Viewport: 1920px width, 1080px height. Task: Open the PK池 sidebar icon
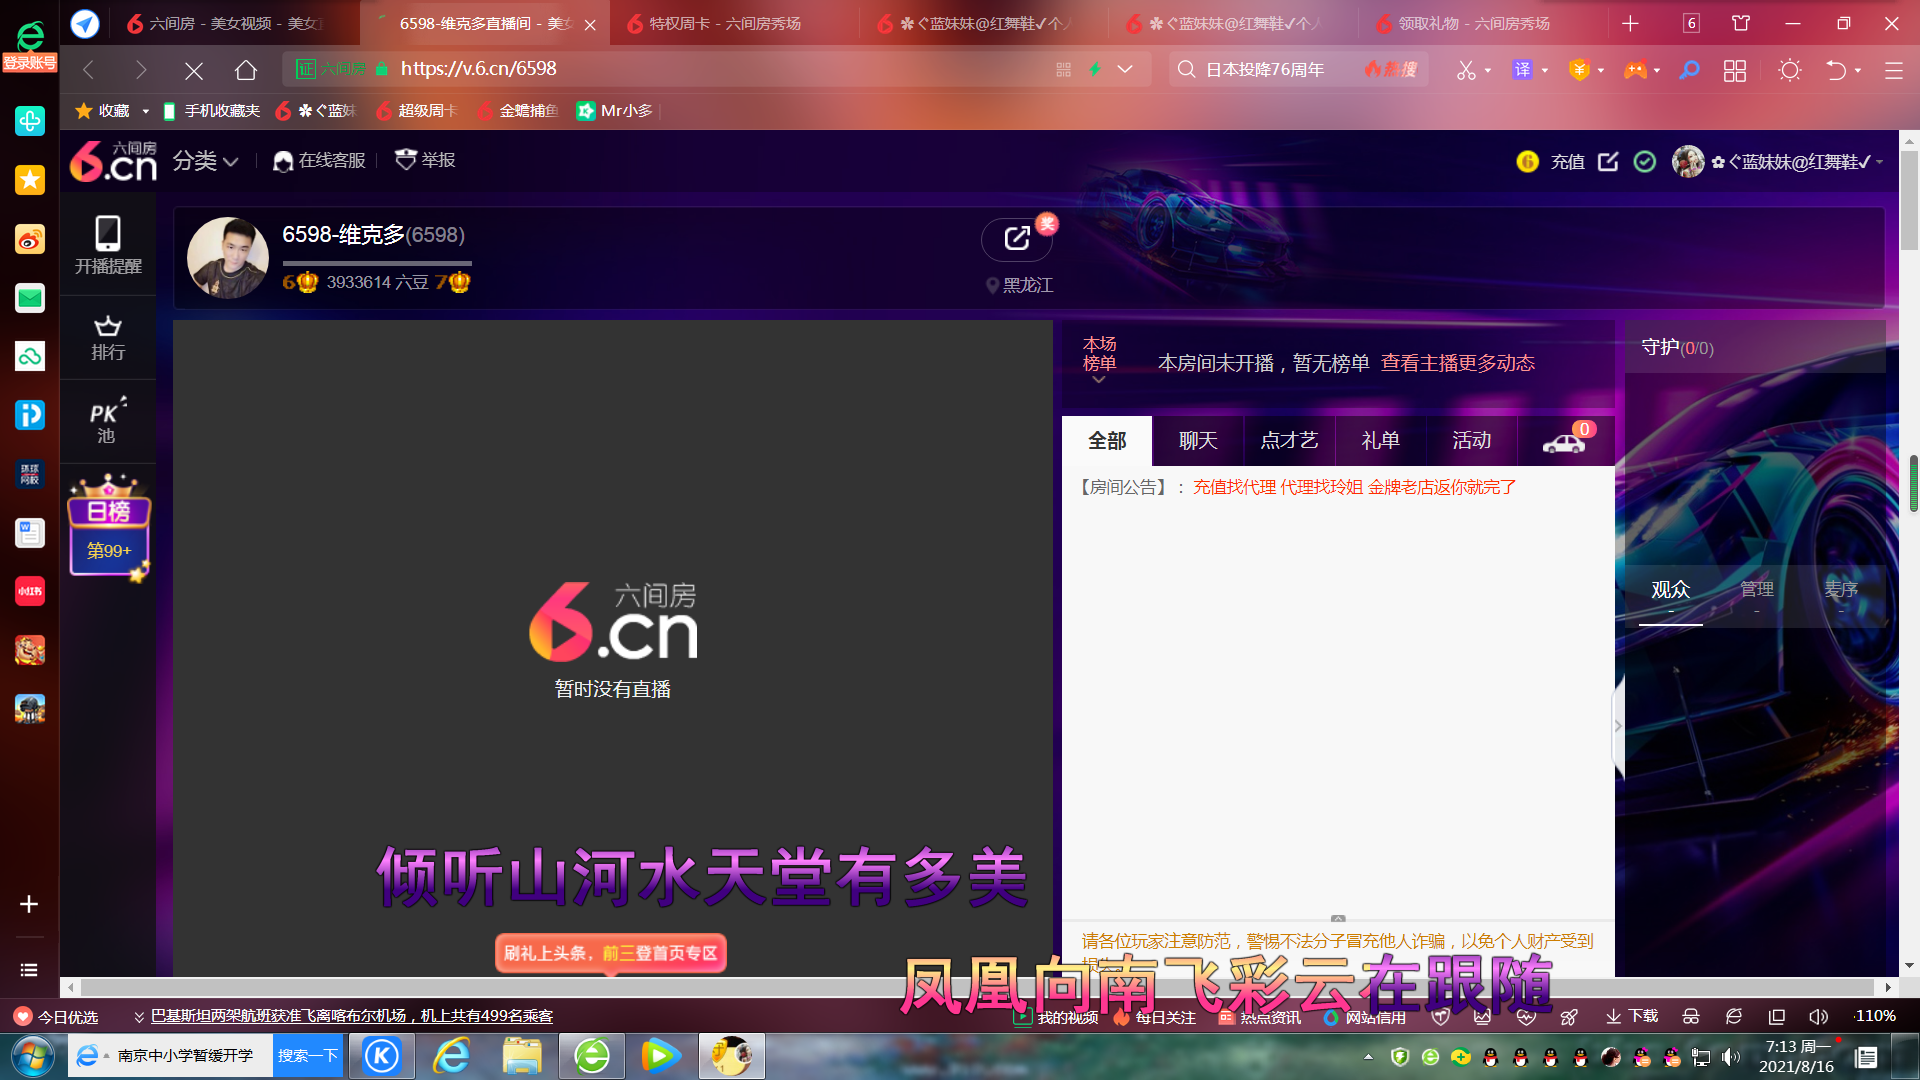pyautogui.click(x=108, y=421)
